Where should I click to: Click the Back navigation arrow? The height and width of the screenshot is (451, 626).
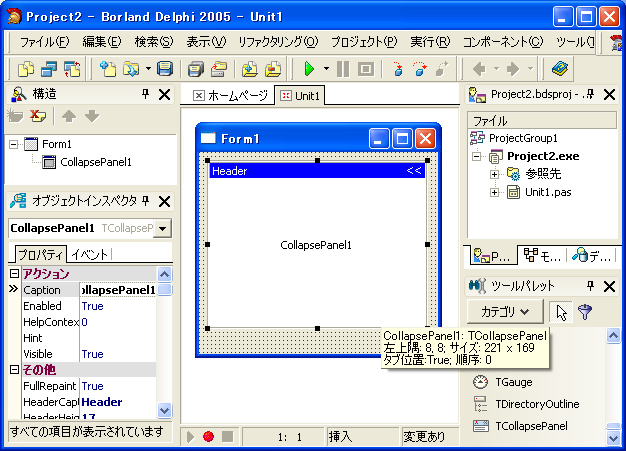click(x=479, y=69)
